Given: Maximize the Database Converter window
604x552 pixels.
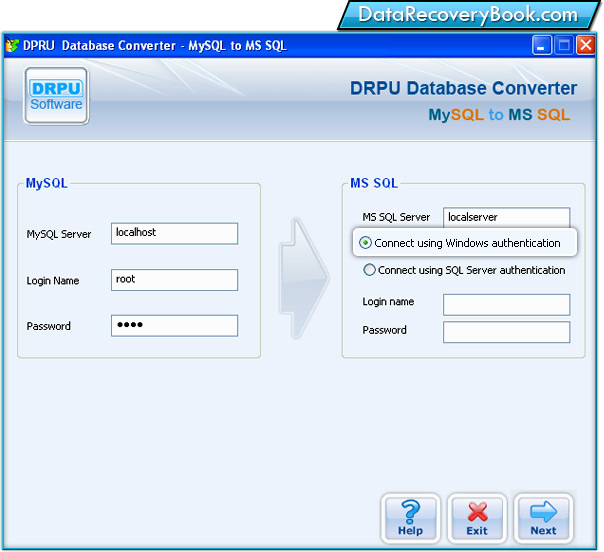Looking at the screenshot, I should click(564, 45).
